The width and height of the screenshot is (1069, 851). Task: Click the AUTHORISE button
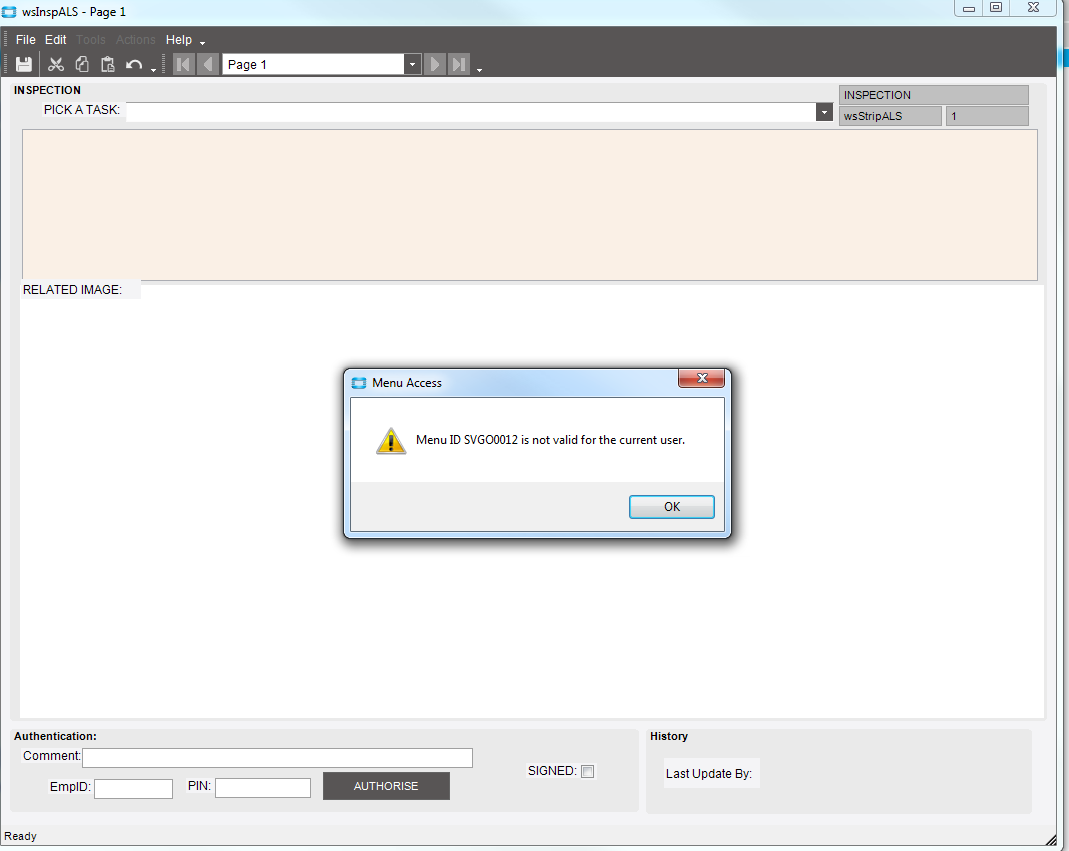tap(386, 786)
